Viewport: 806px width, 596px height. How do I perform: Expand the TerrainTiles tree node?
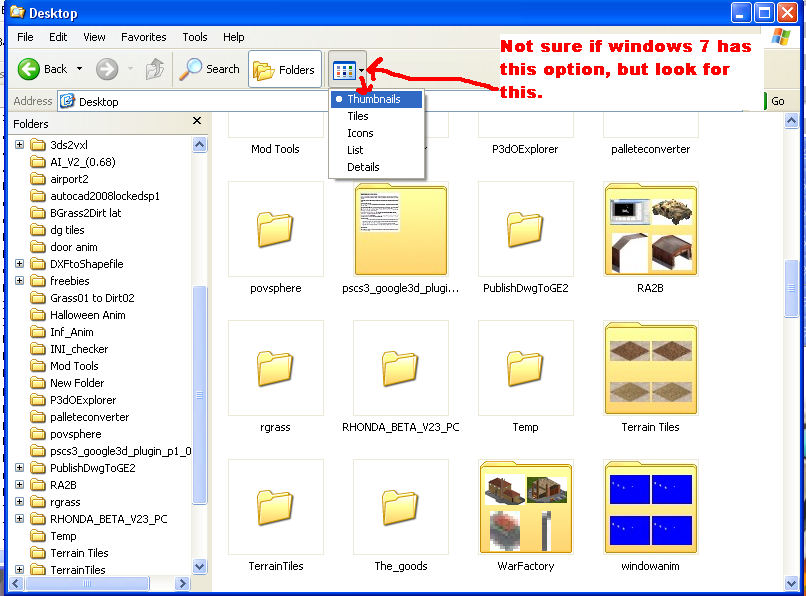20,570
